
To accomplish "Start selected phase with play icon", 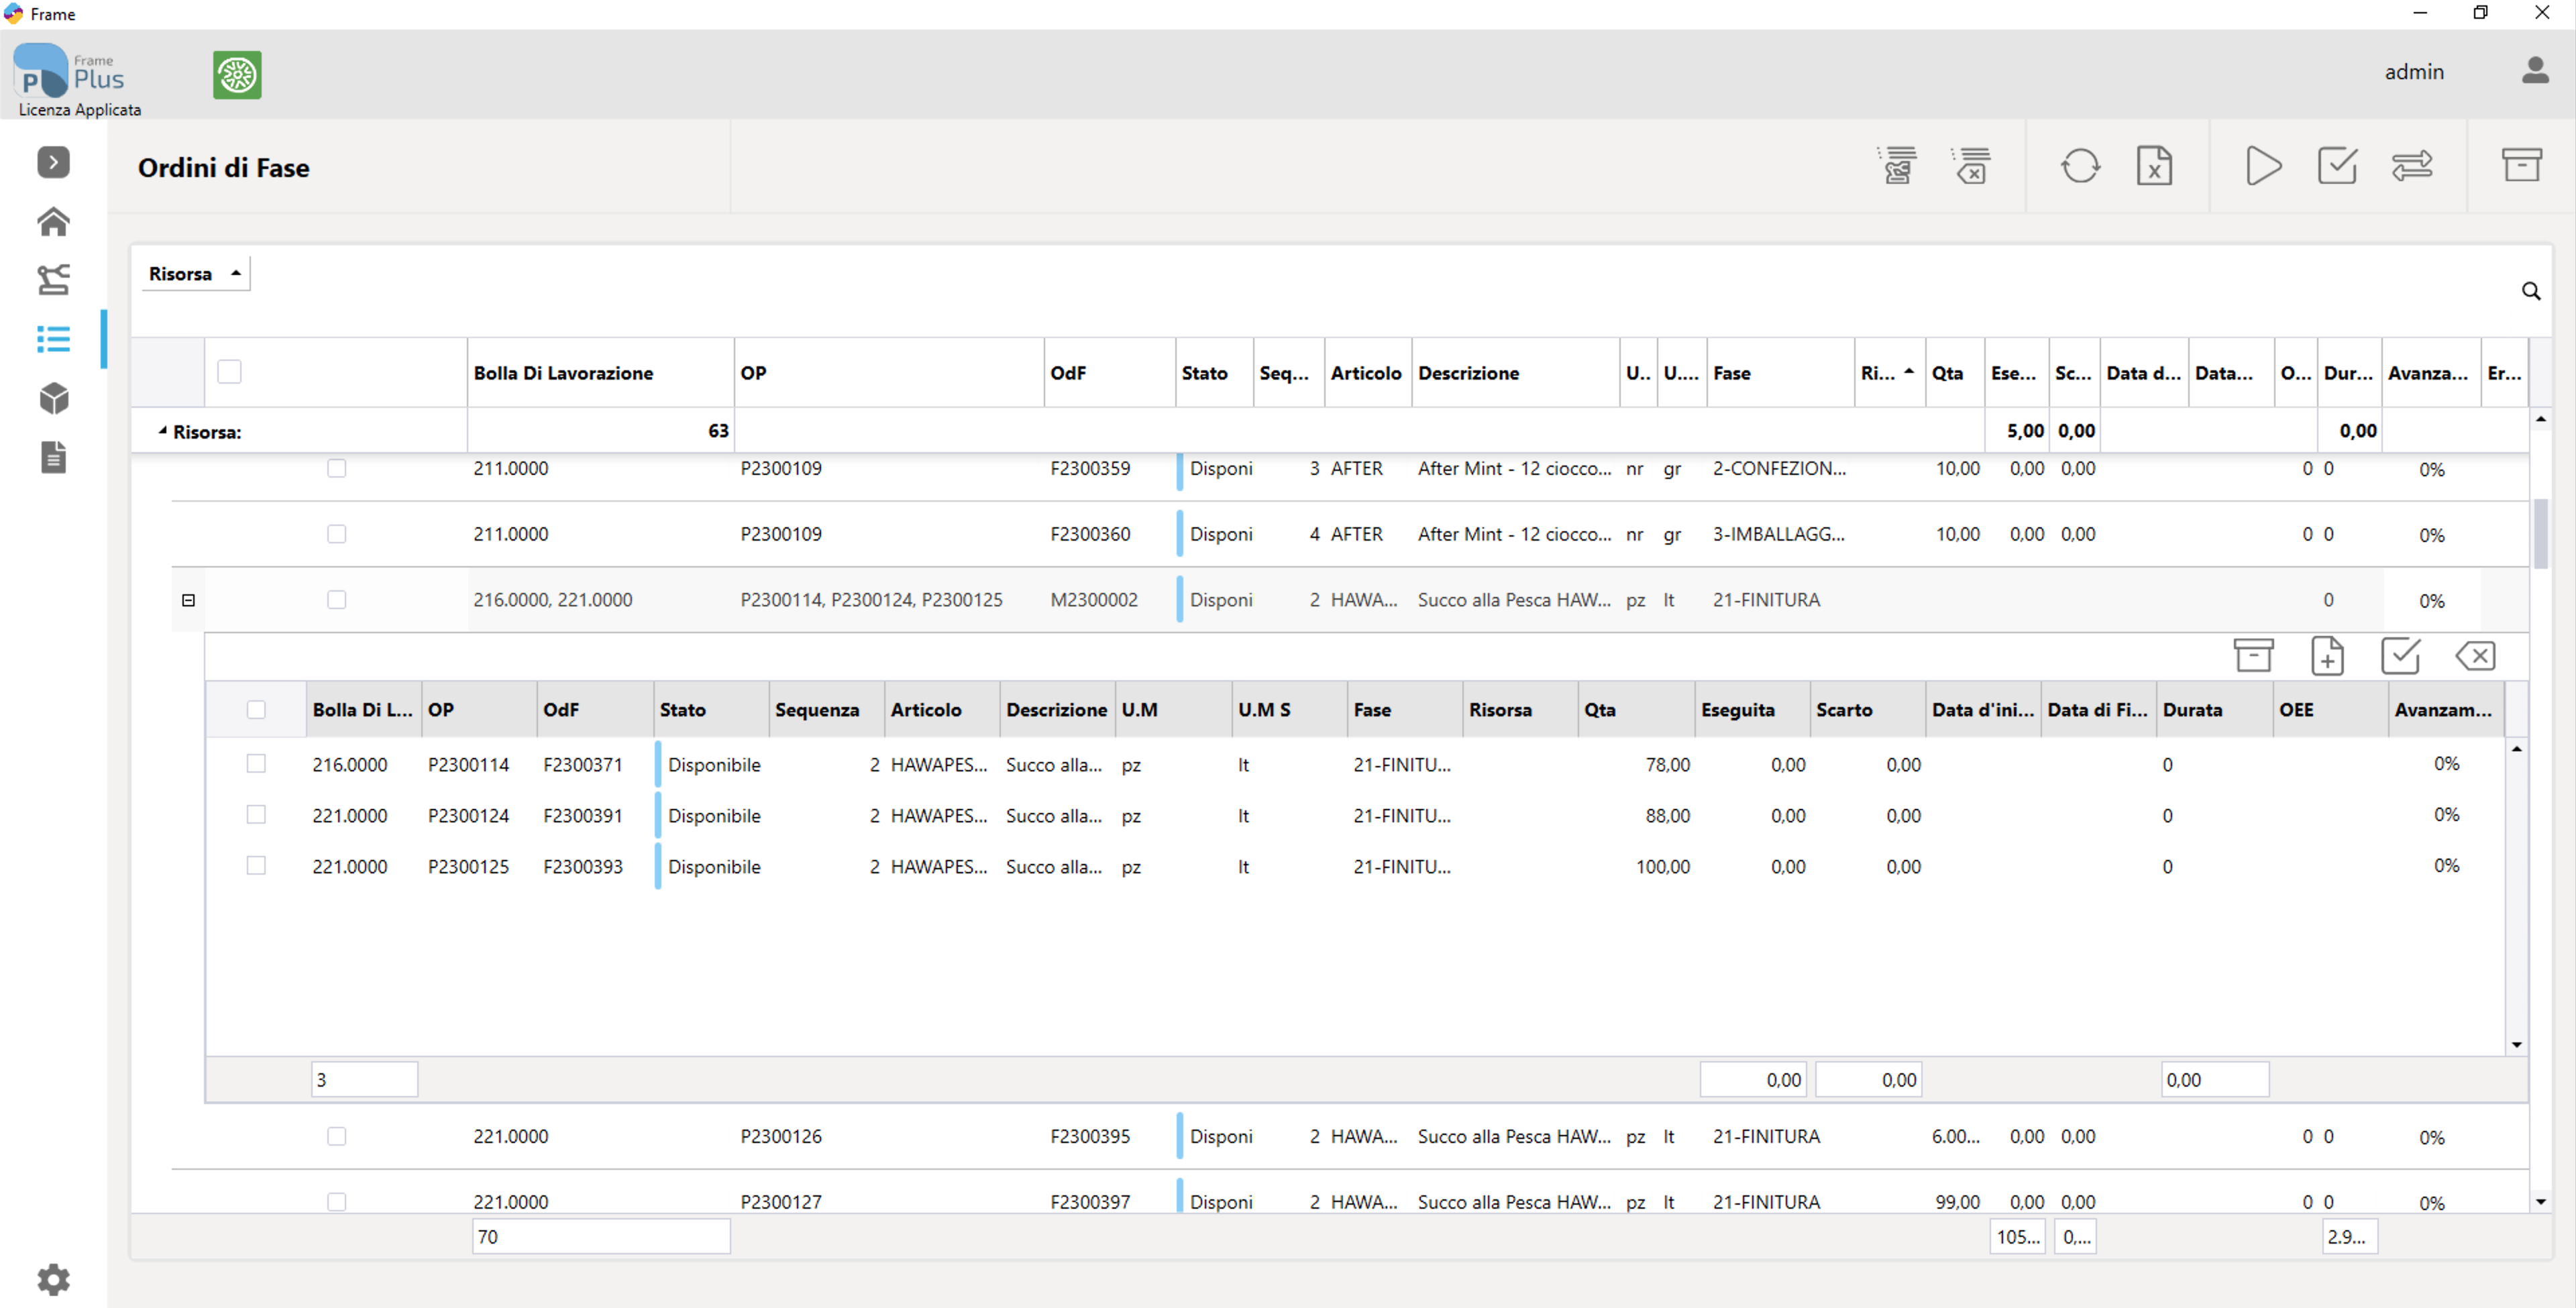I will 2263,166.
